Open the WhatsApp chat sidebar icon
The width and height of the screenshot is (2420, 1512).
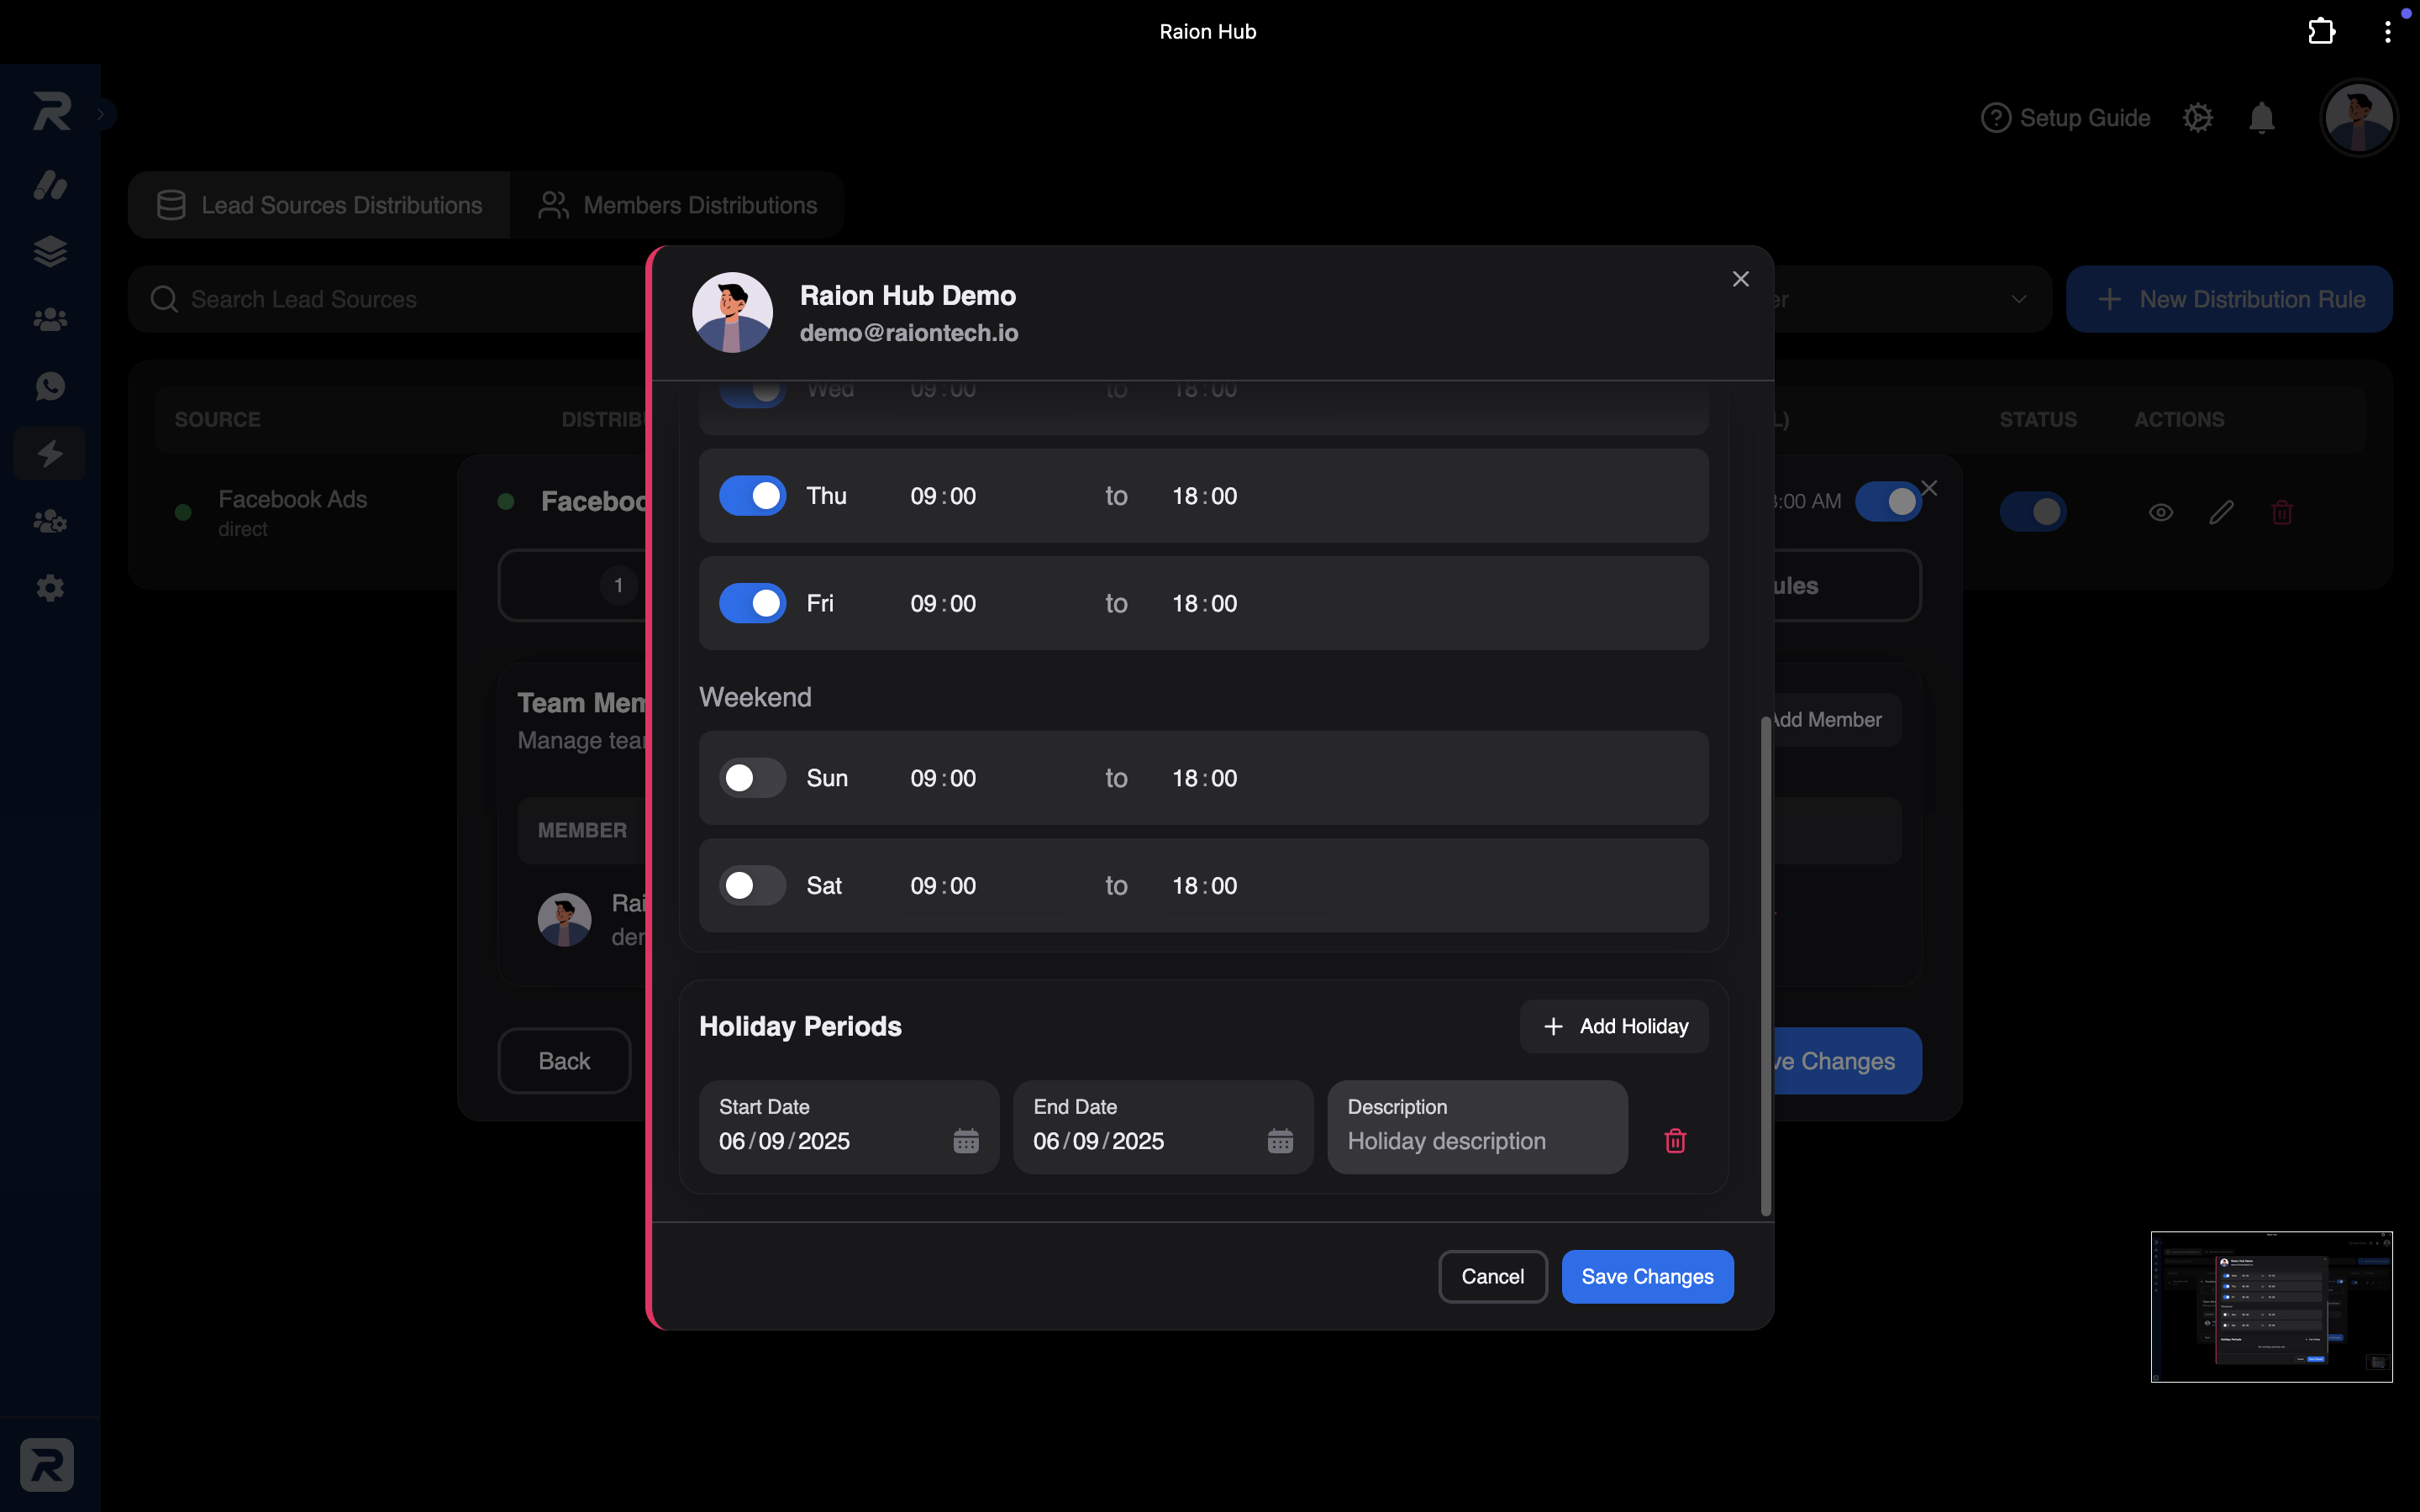(x=50, y=386)
